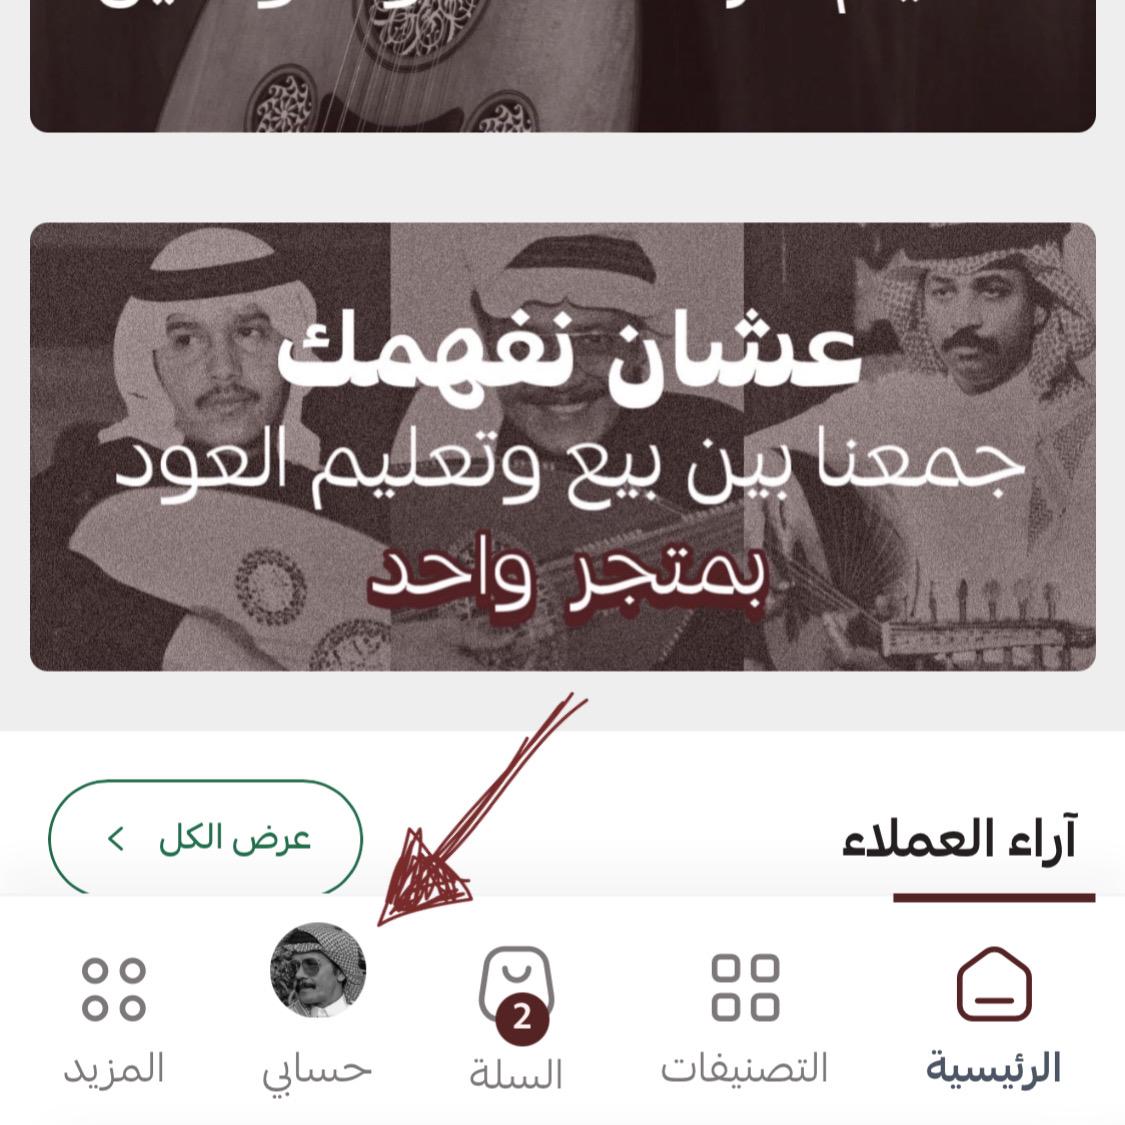Tap the top oud banner image
Viewport: 1125px width, 1125px height.
pos(562,66)
